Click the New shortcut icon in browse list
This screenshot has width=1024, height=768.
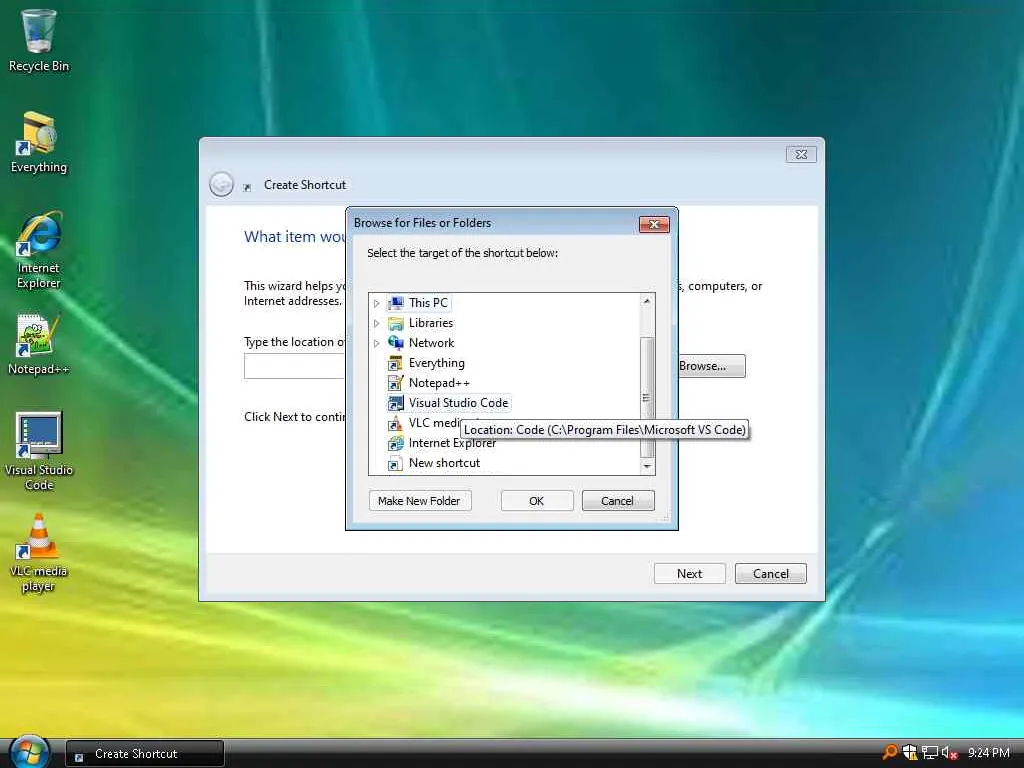(x=395, y=463)
